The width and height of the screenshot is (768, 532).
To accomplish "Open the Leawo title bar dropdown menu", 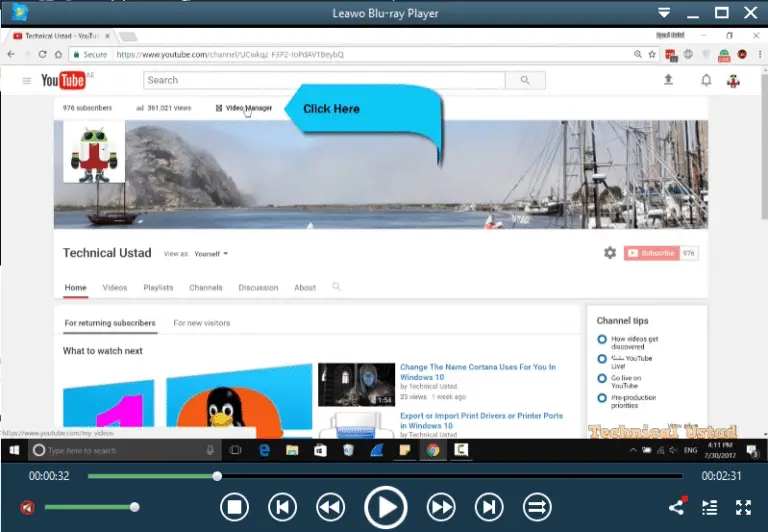I will pos(664,13).
